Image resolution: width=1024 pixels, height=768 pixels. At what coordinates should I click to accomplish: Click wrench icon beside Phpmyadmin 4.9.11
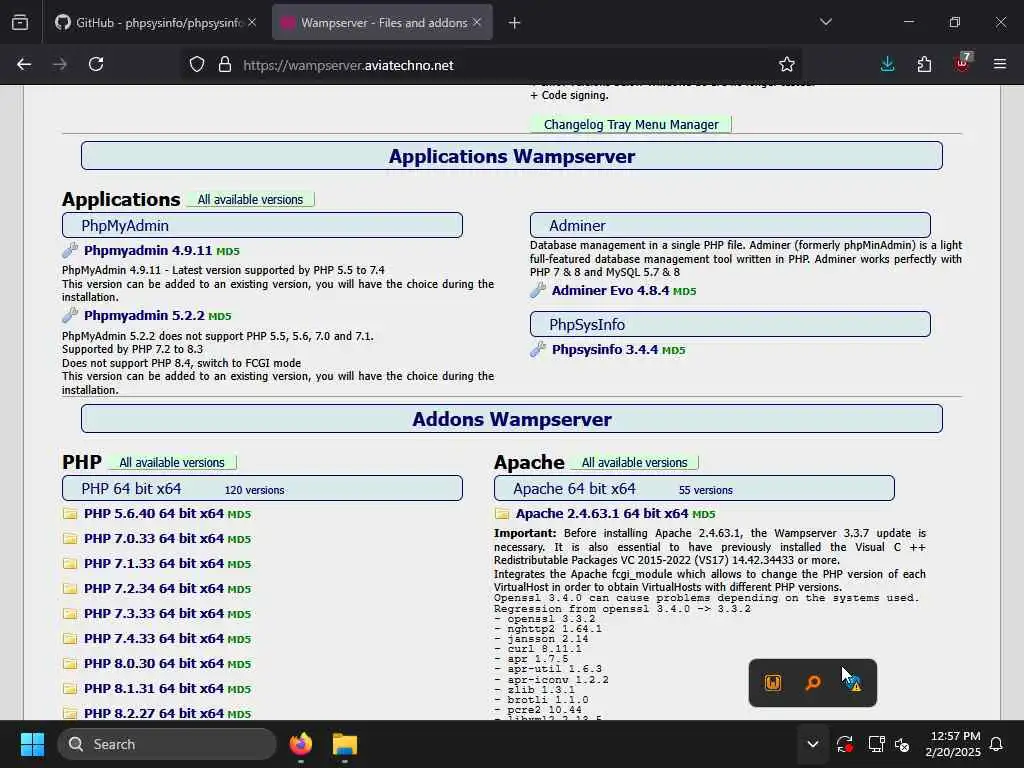pyautogui.click(x=70, y=249)
